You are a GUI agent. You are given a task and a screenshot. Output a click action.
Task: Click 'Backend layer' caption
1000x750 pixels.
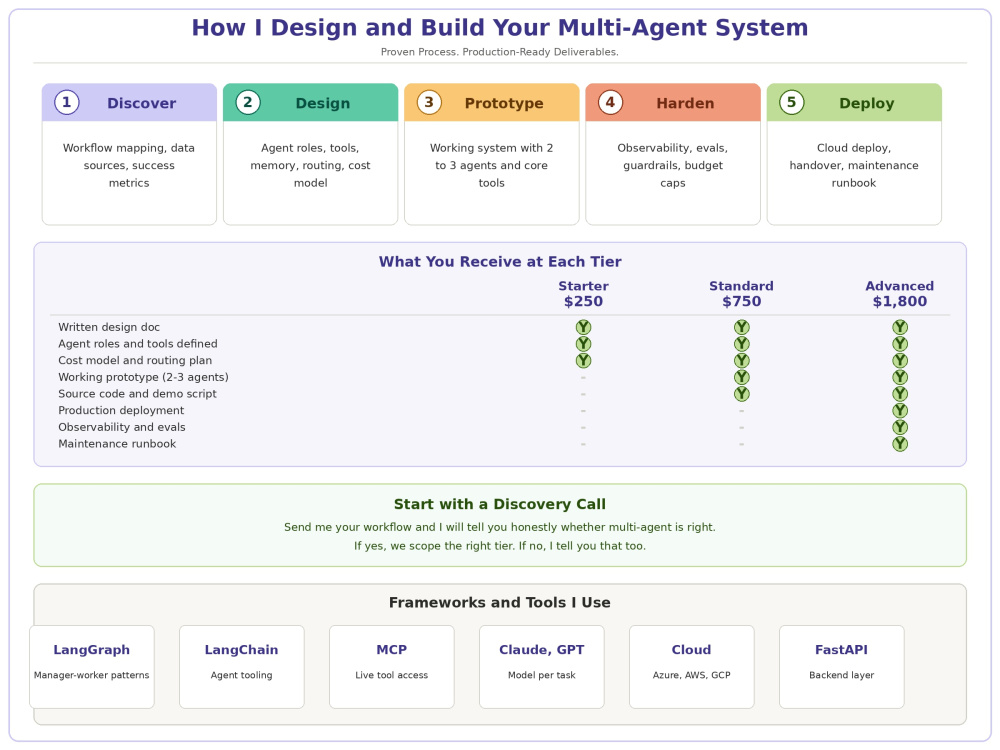tap(842, 675)
